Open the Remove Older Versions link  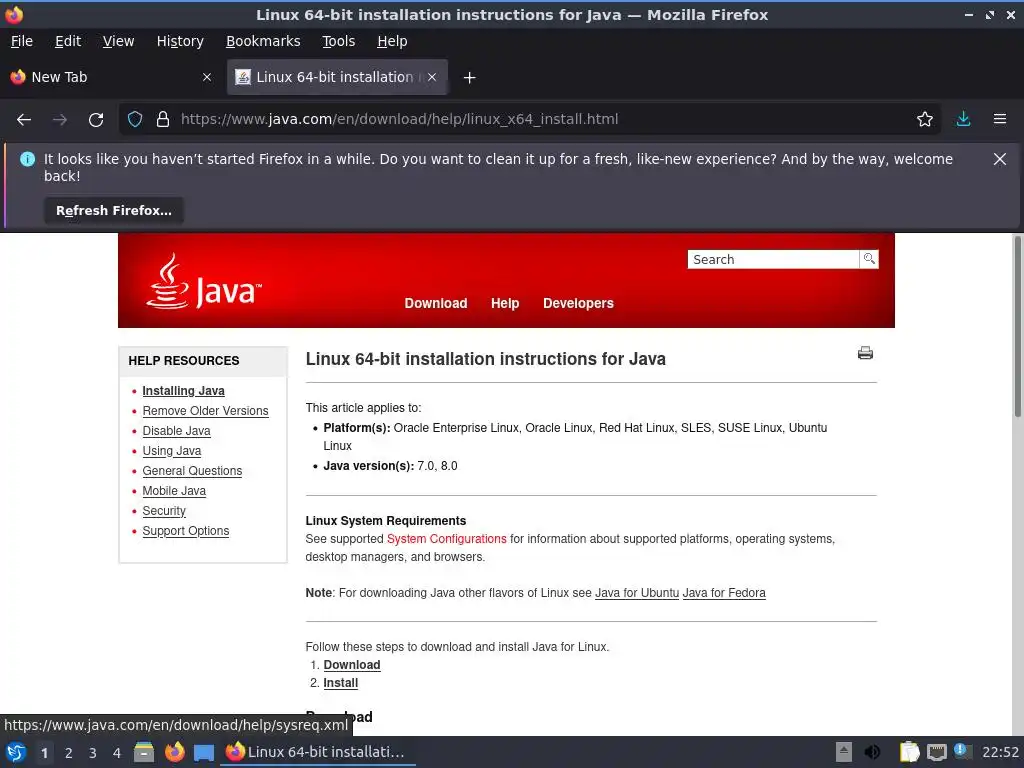click(x=205, y=411)
